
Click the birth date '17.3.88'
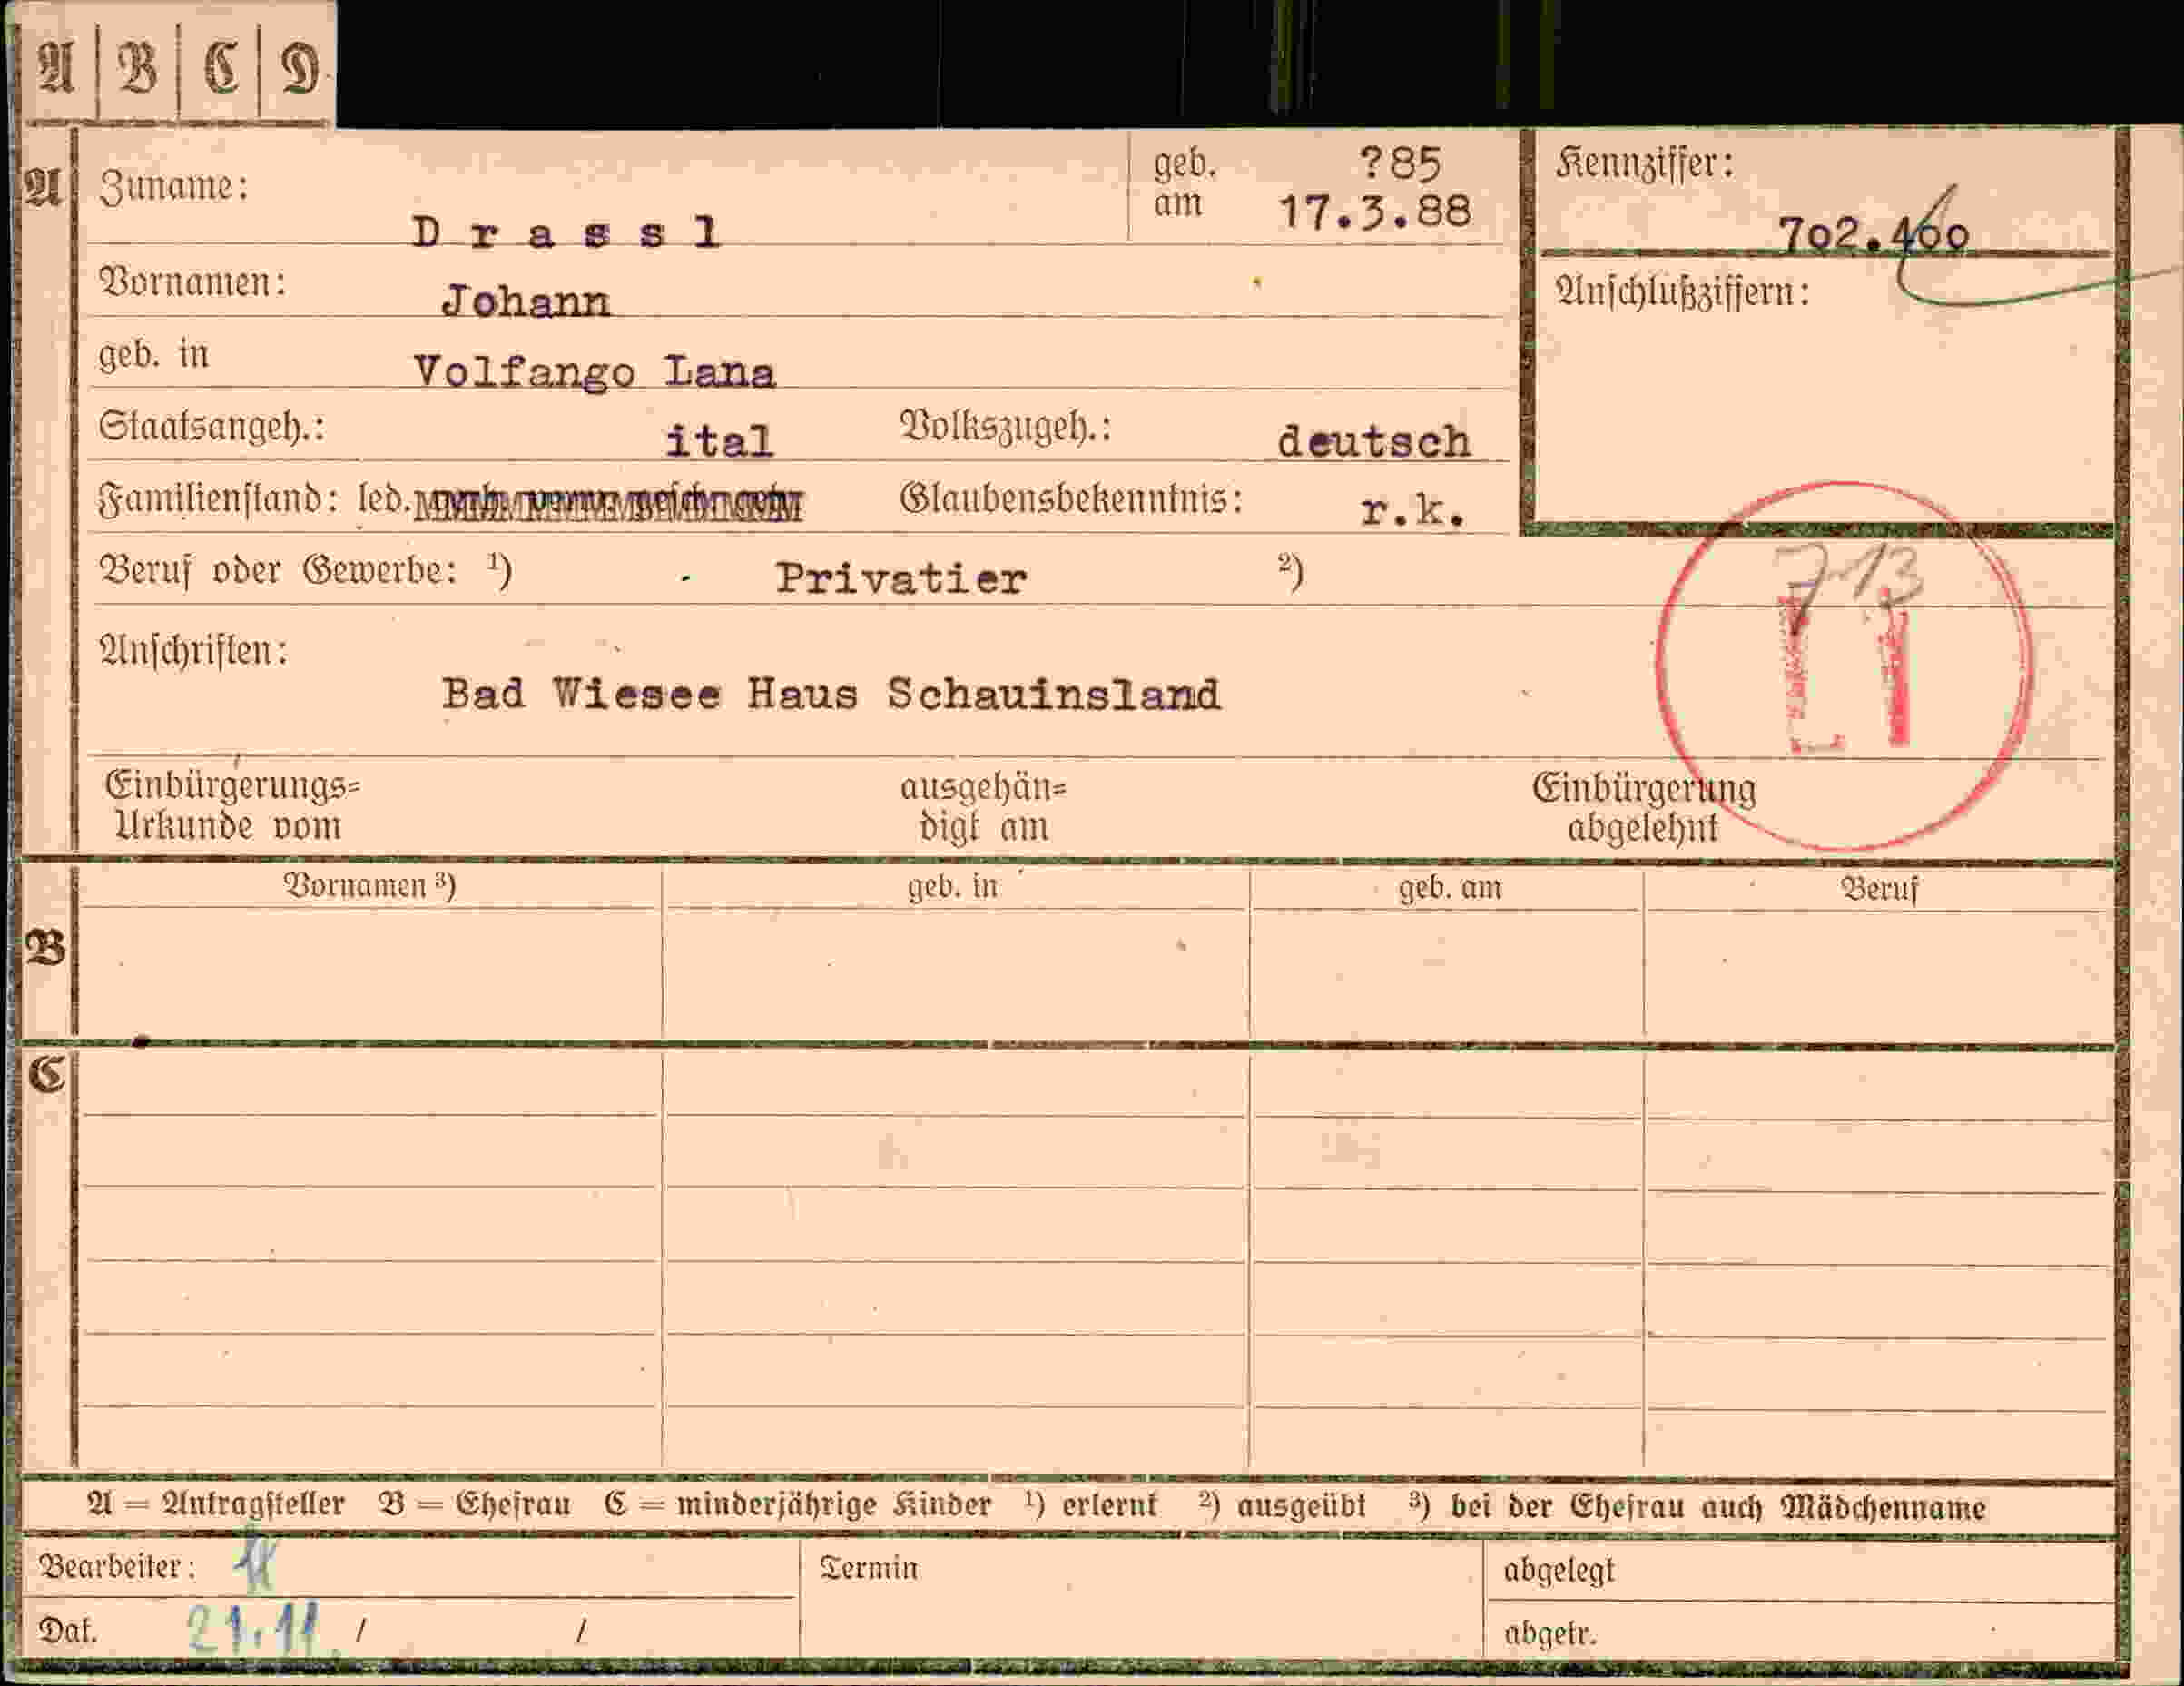pos(1375,211)
